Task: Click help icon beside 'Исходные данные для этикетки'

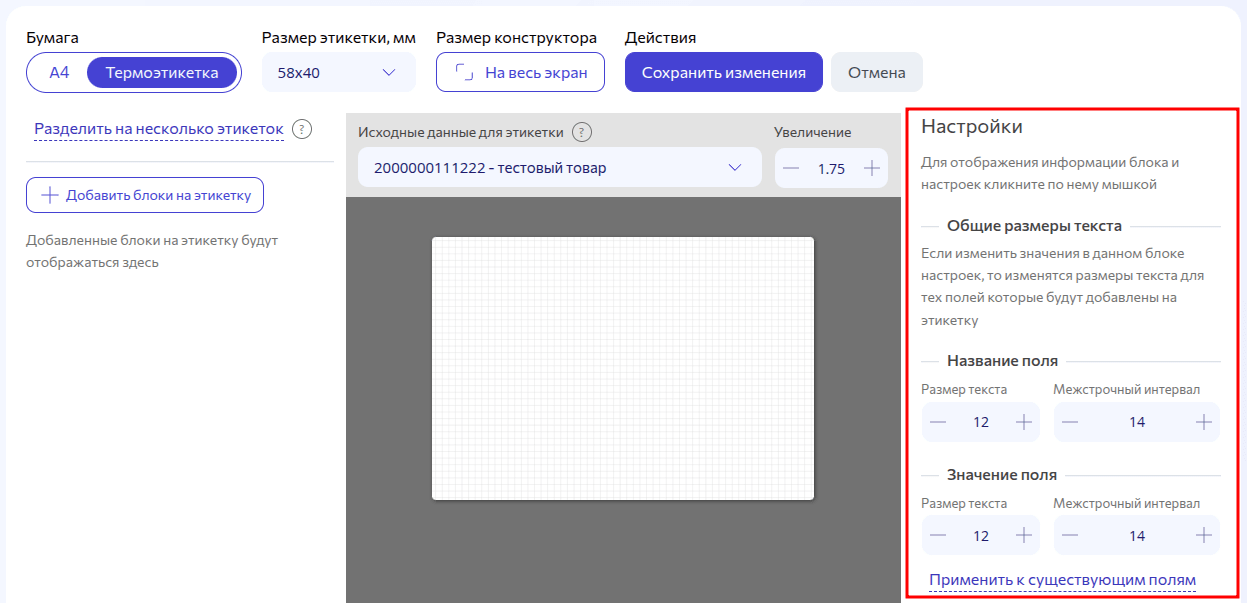Action: [582, 132]
